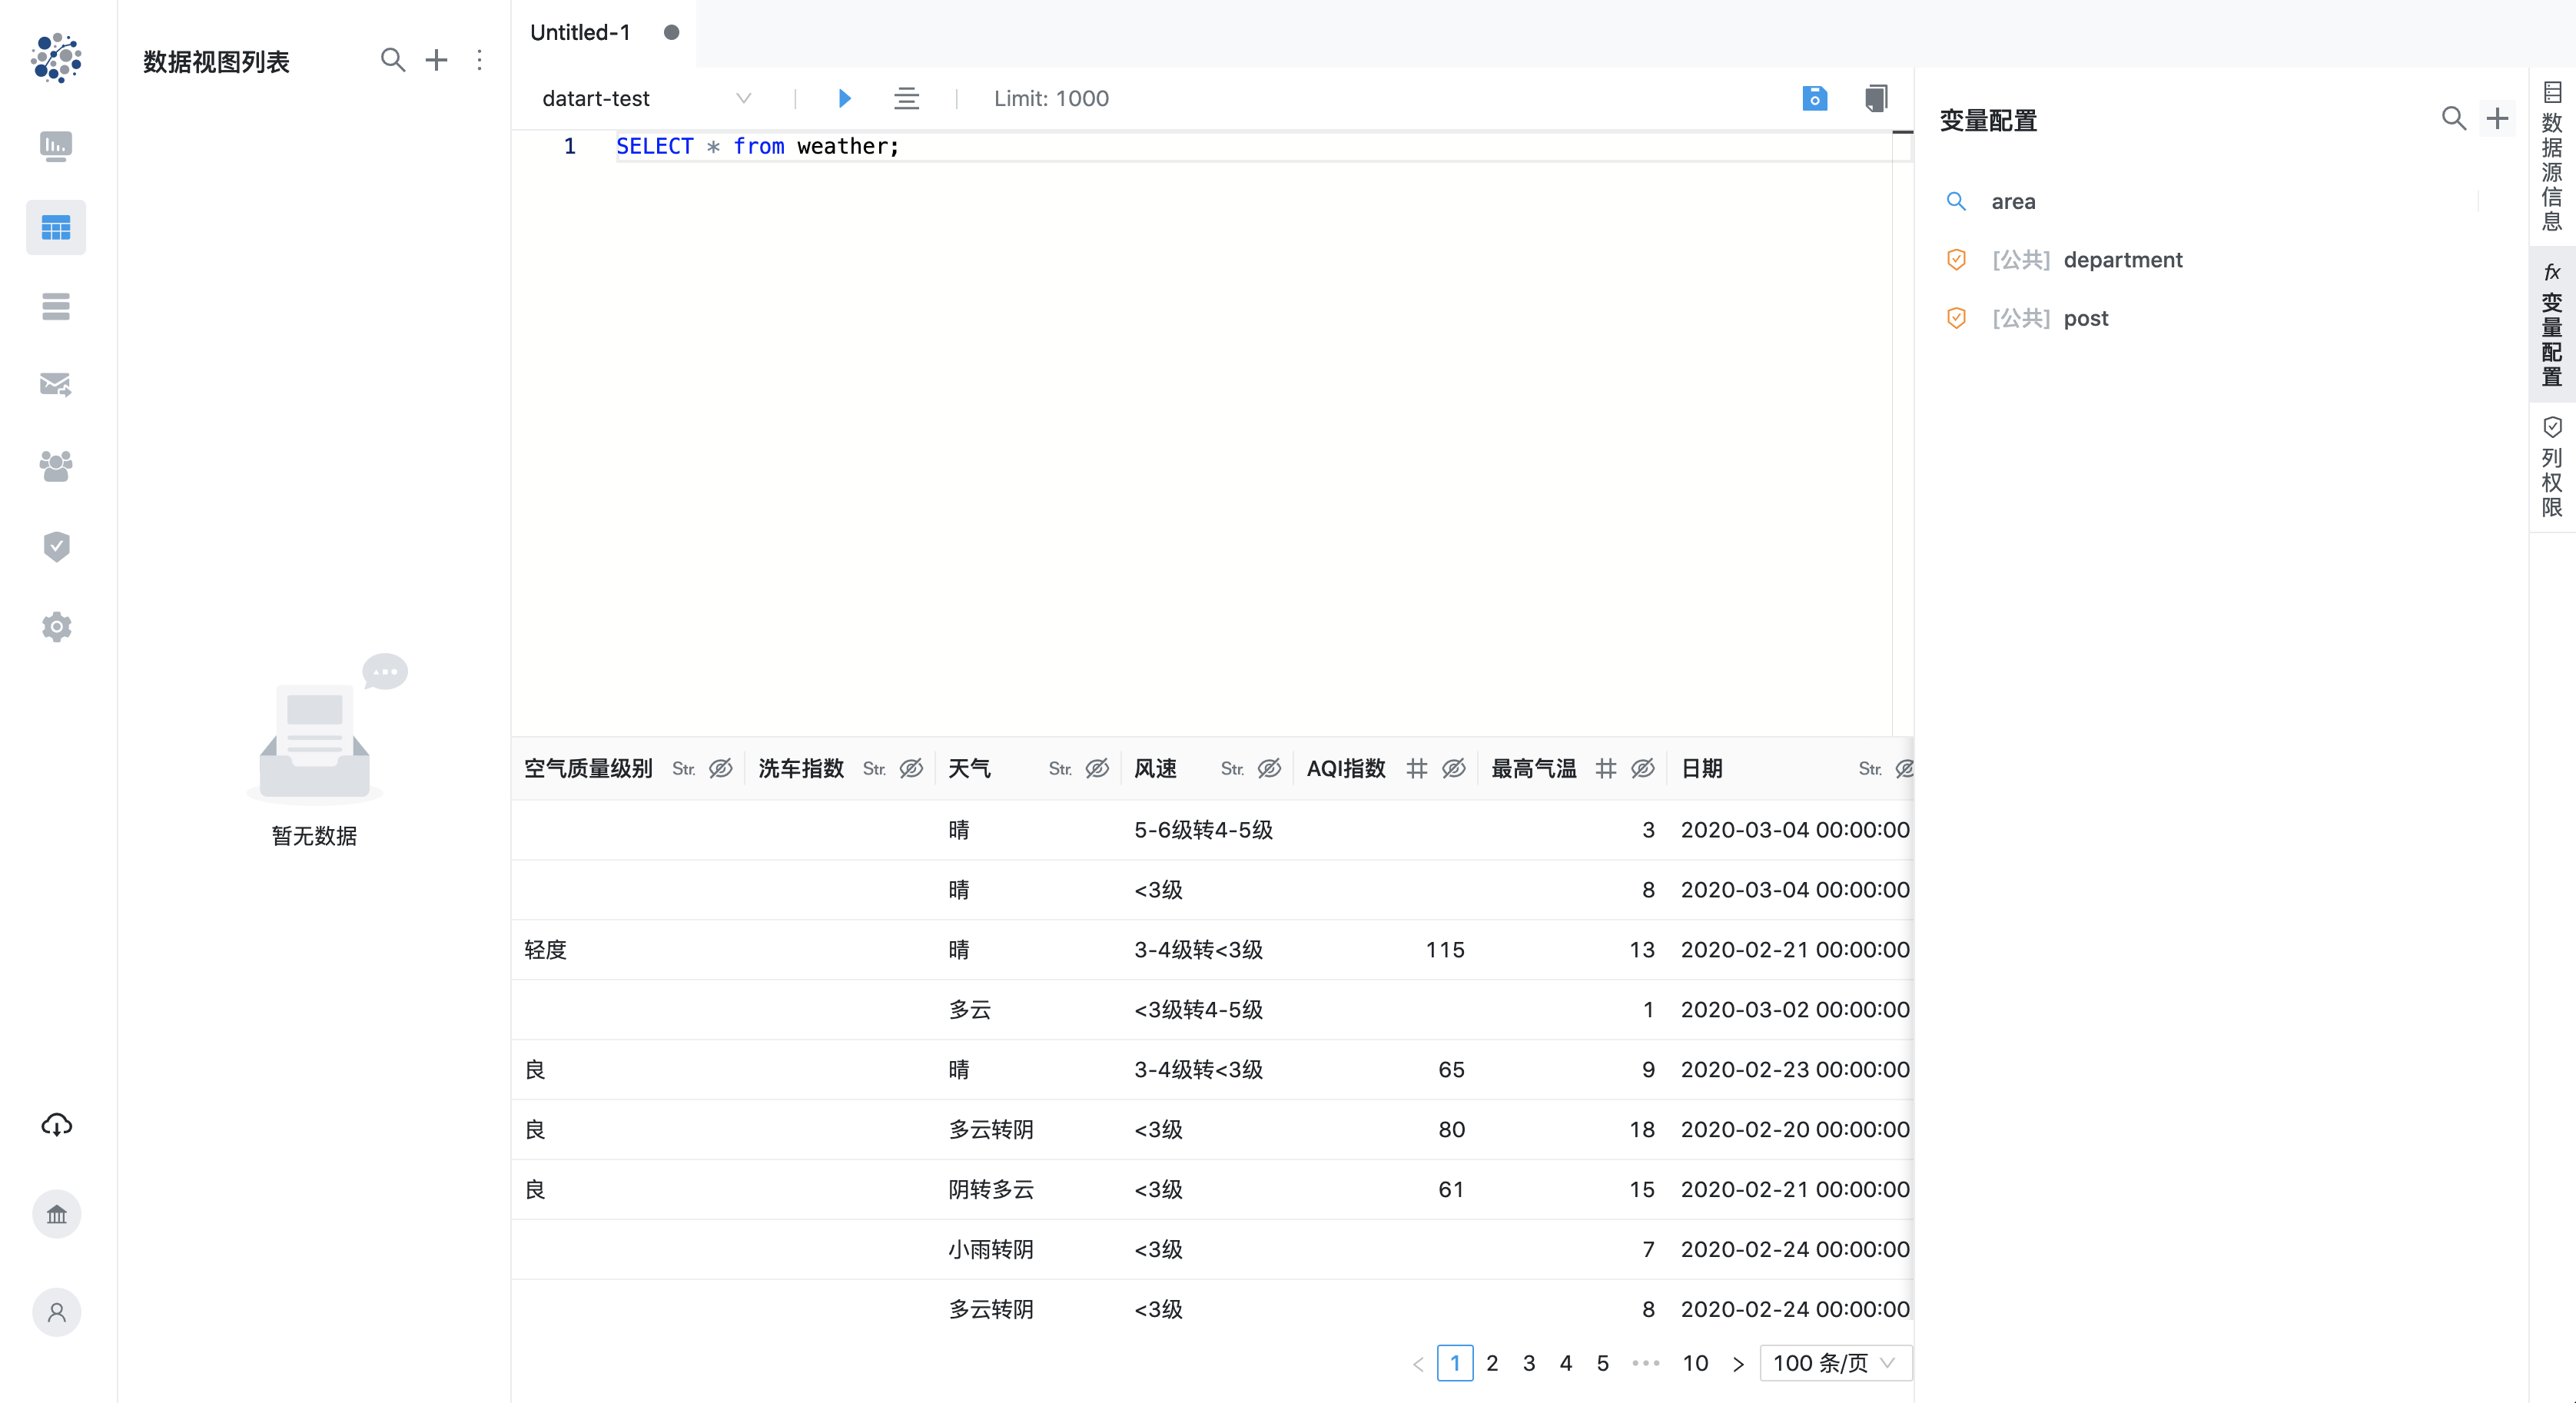Click the 小雨转阴 weather cell
Screen dimensions: 2576x1403
(991, 1250)
